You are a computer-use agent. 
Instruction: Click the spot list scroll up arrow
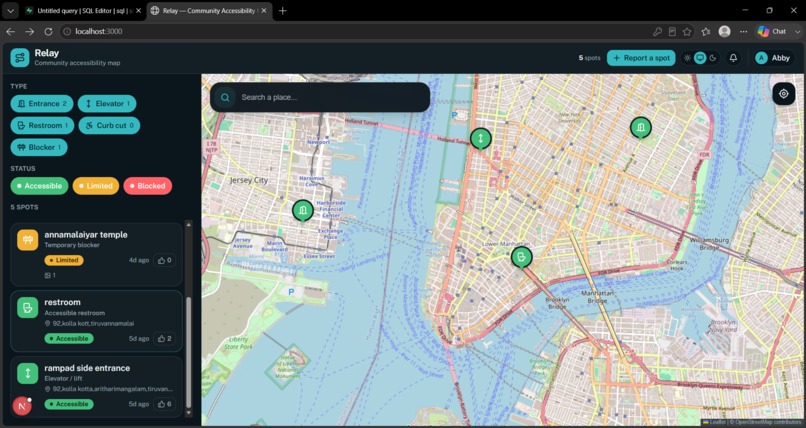(188, 225)
